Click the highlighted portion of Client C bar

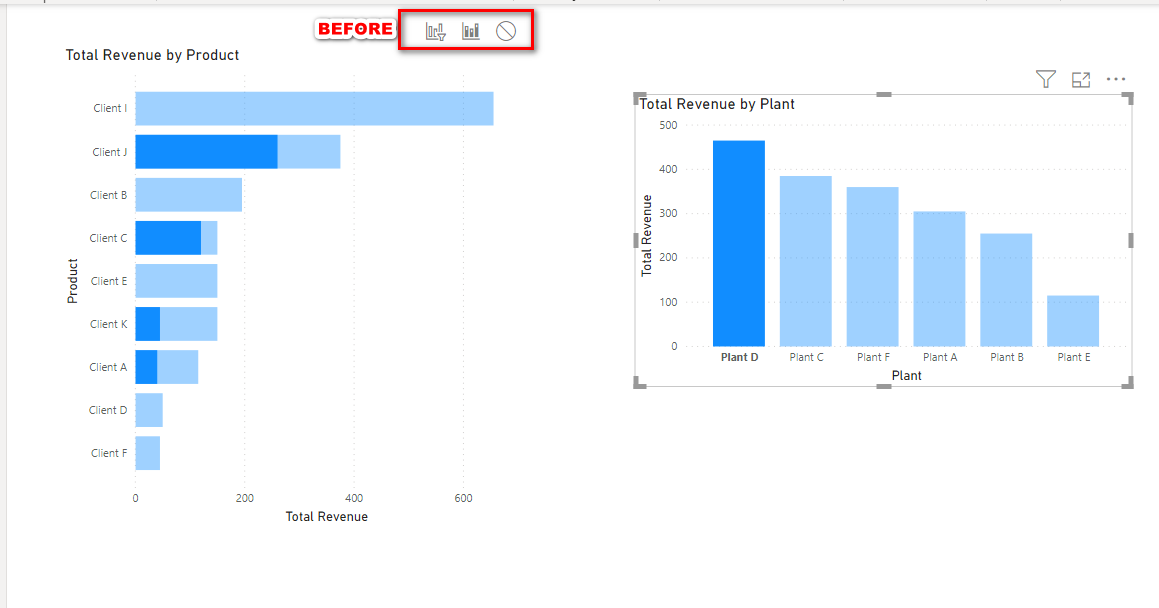[x=168, y=238]
